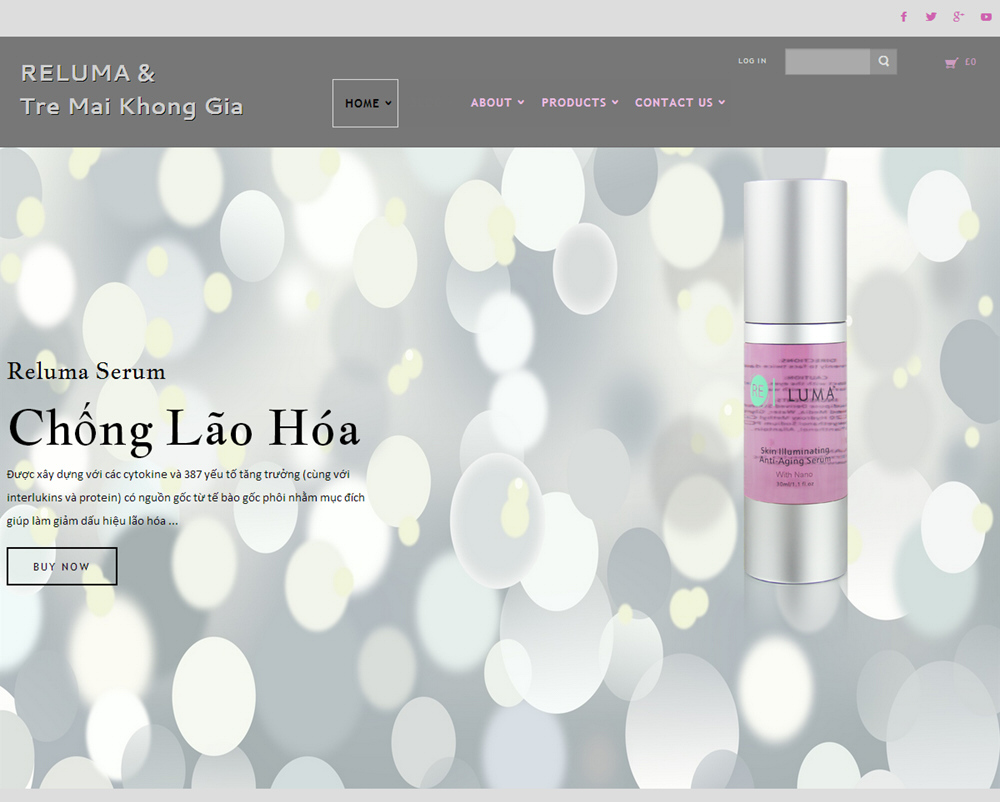Click the Chống Lão Hóa headline
The image size is (1000, 802).
coord(184,429)
